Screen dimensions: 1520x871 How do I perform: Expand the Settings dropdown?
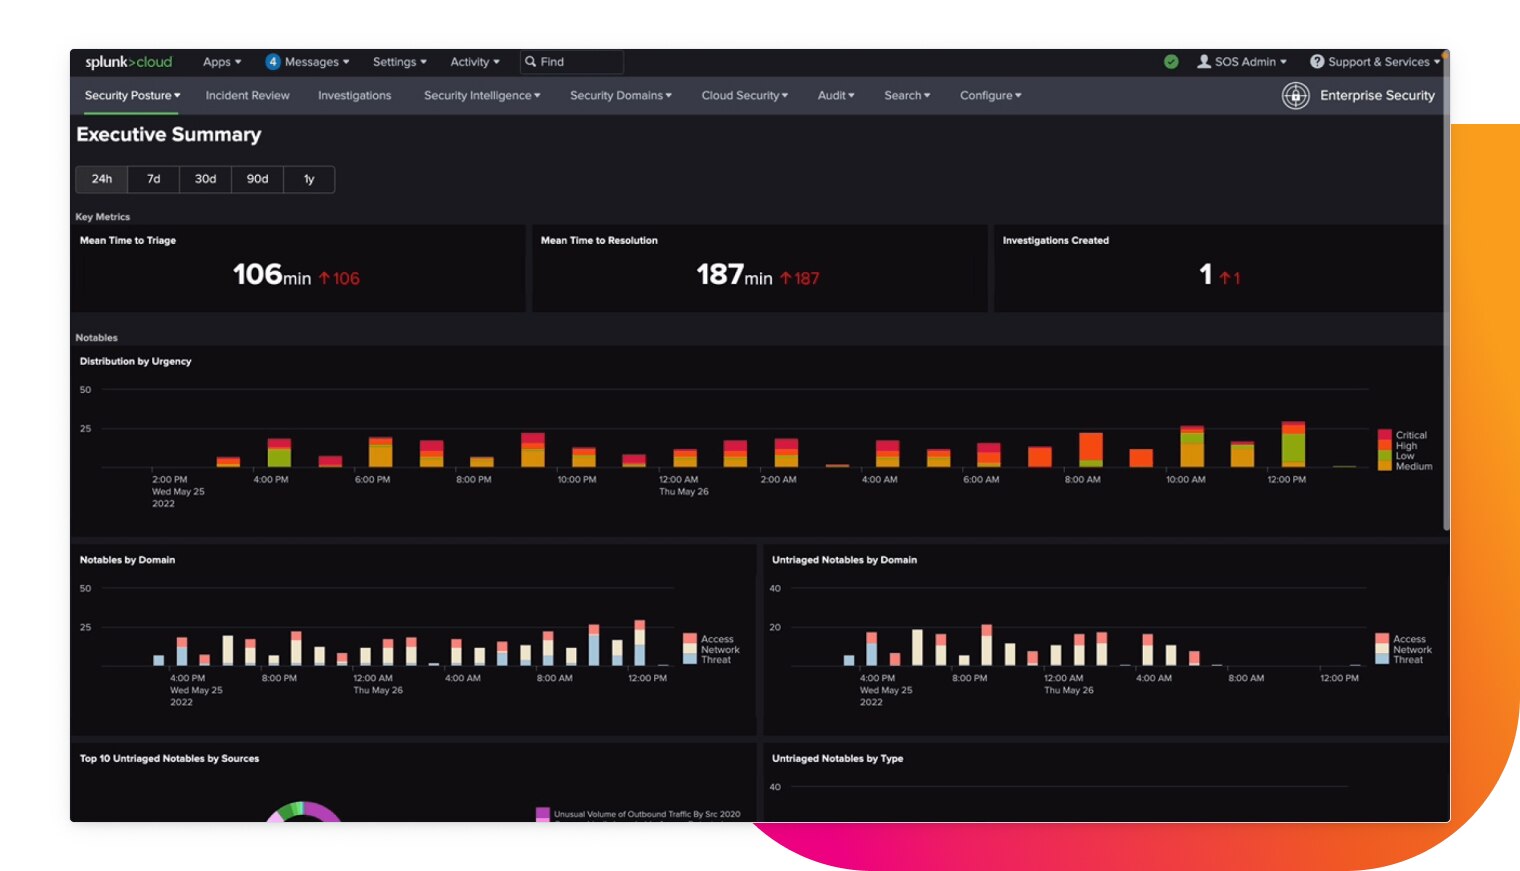(399, 62)
